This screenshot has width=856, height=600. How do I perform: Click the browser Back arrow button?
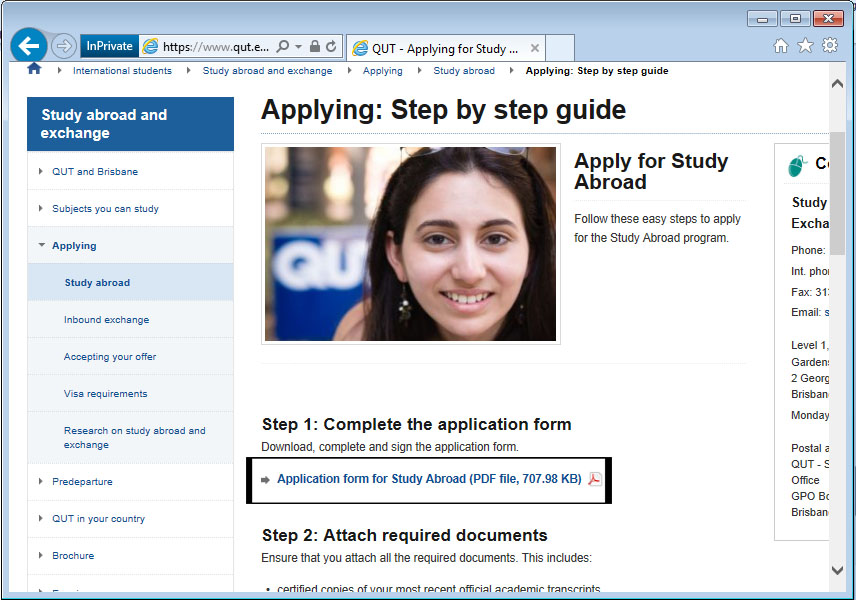[28, 45]
